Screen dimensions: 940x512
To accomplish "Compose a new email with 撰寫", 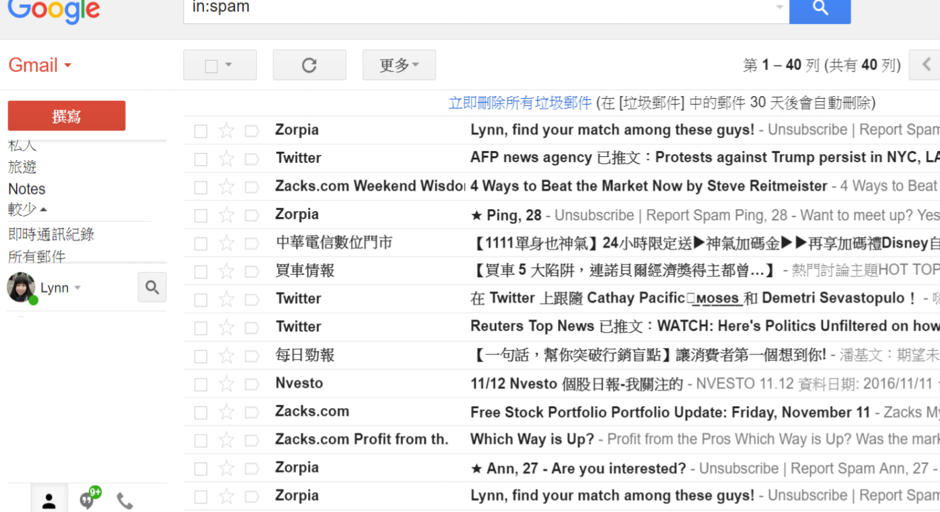I will [67, 116].
